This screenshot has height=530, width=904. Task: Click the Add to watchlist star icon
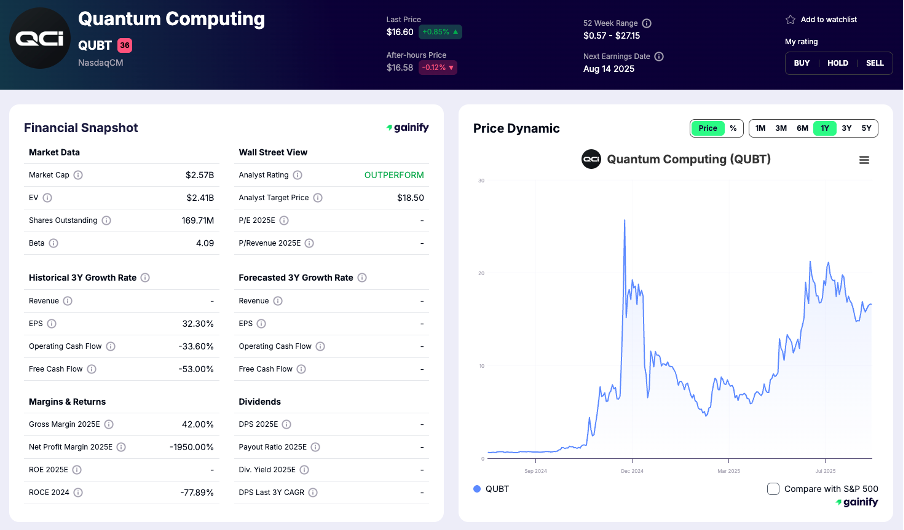point(790,20)
